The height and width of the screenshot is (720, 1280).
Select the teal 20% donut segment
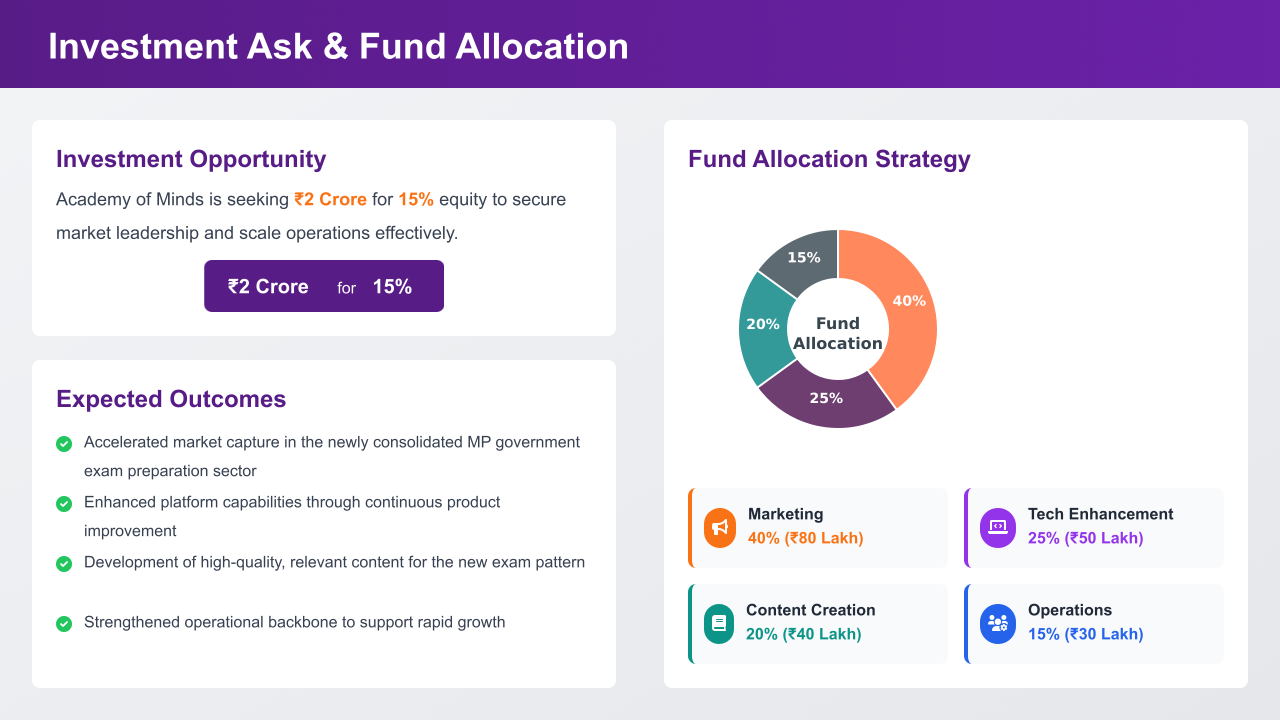pyautogui.click(x=762, y=327)
